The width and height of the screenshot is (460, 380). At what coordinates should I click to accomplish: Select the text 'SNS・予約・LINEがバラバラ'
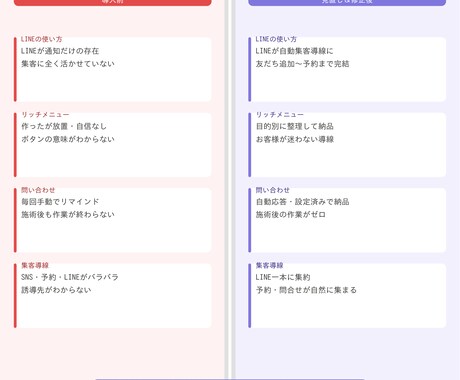coord(70,277)
